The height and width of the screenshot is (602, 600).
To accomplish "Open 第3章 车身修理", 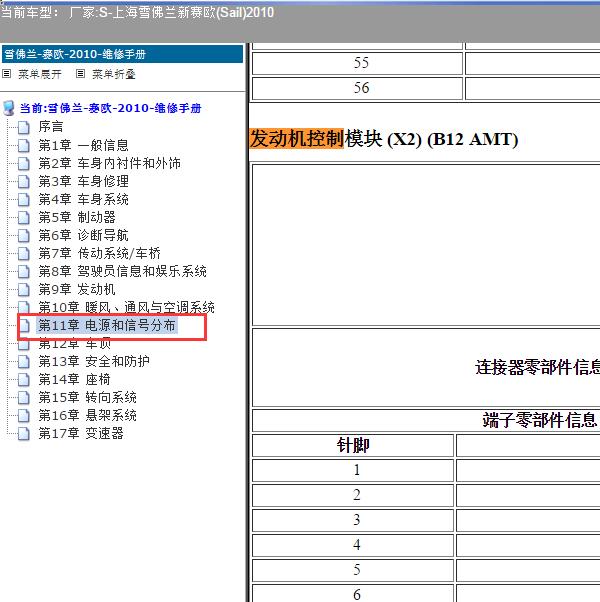I will pos(83,181).
